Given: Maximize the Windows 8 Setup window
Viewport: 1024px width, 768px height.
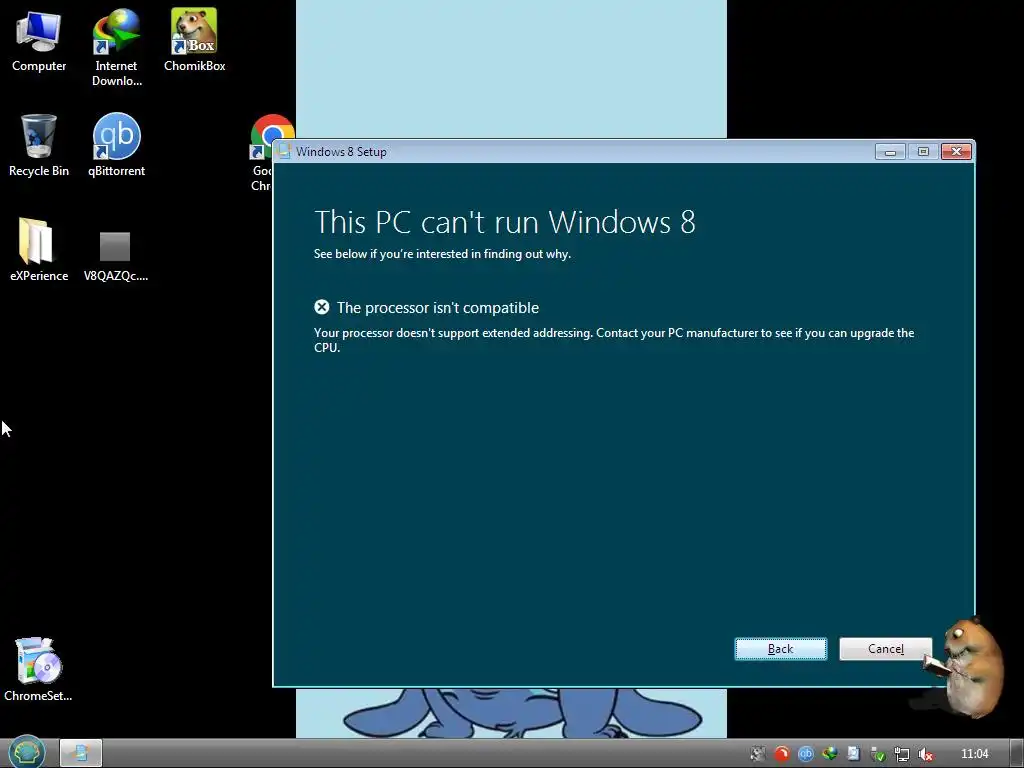Looking at the screenshot, I should click(x=923, y=152).
